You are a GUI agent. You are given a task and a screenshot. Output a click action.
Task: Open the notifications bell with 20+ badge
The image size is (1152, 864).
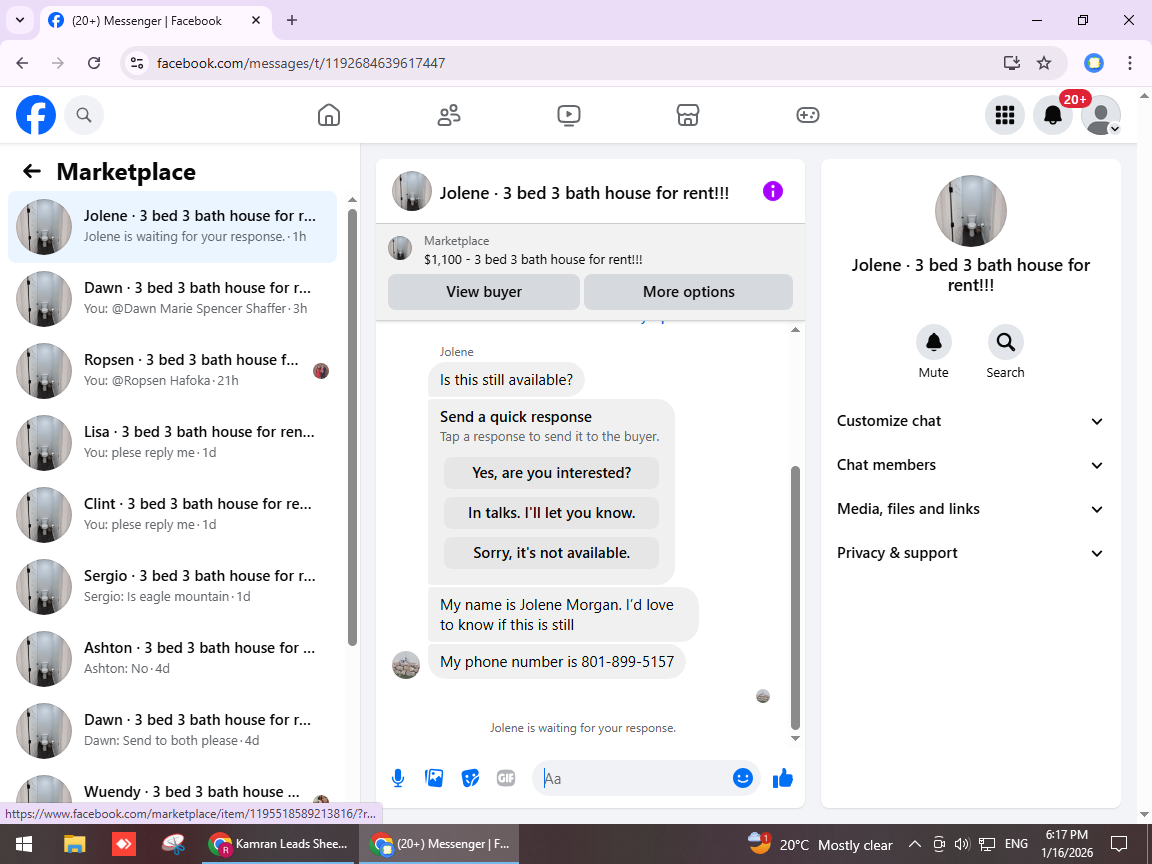[x=1053, y=115]
